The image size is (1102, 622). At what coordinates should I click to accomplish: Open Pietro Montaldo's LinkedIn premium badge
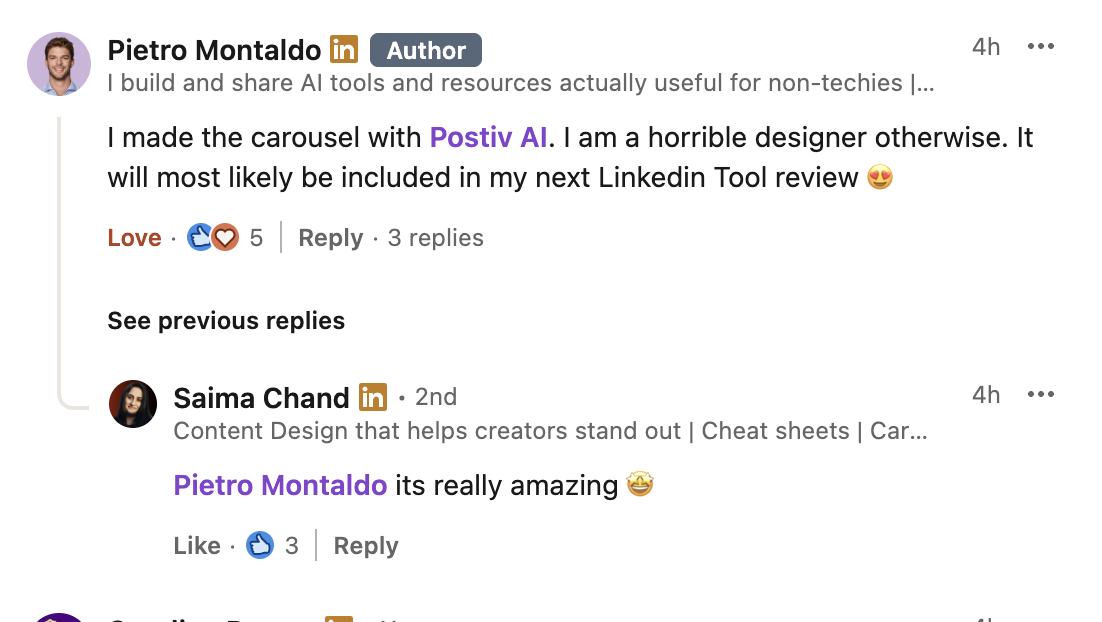344,49
